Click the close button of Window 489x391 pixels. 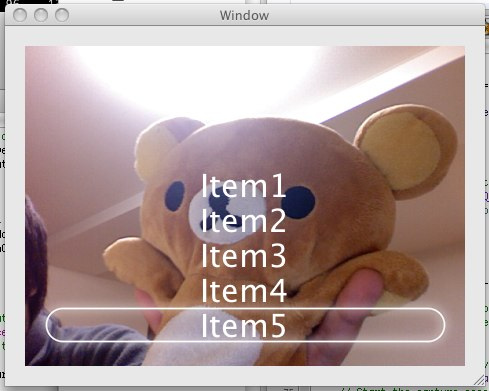(x=20, y=15)
